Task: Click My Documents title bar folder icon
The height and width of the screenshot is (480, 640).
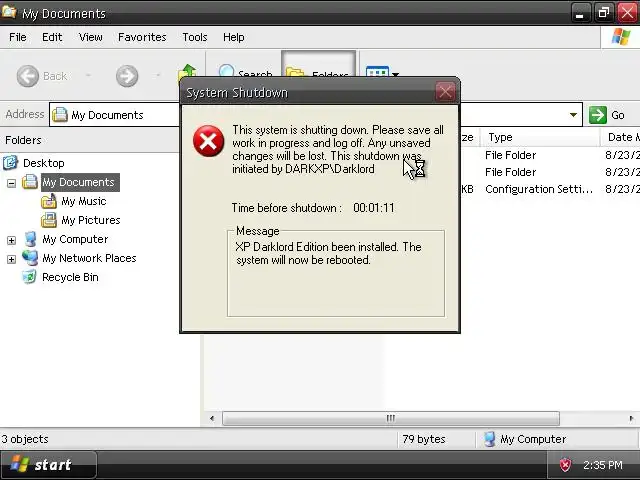Action: tap(9, 11)
